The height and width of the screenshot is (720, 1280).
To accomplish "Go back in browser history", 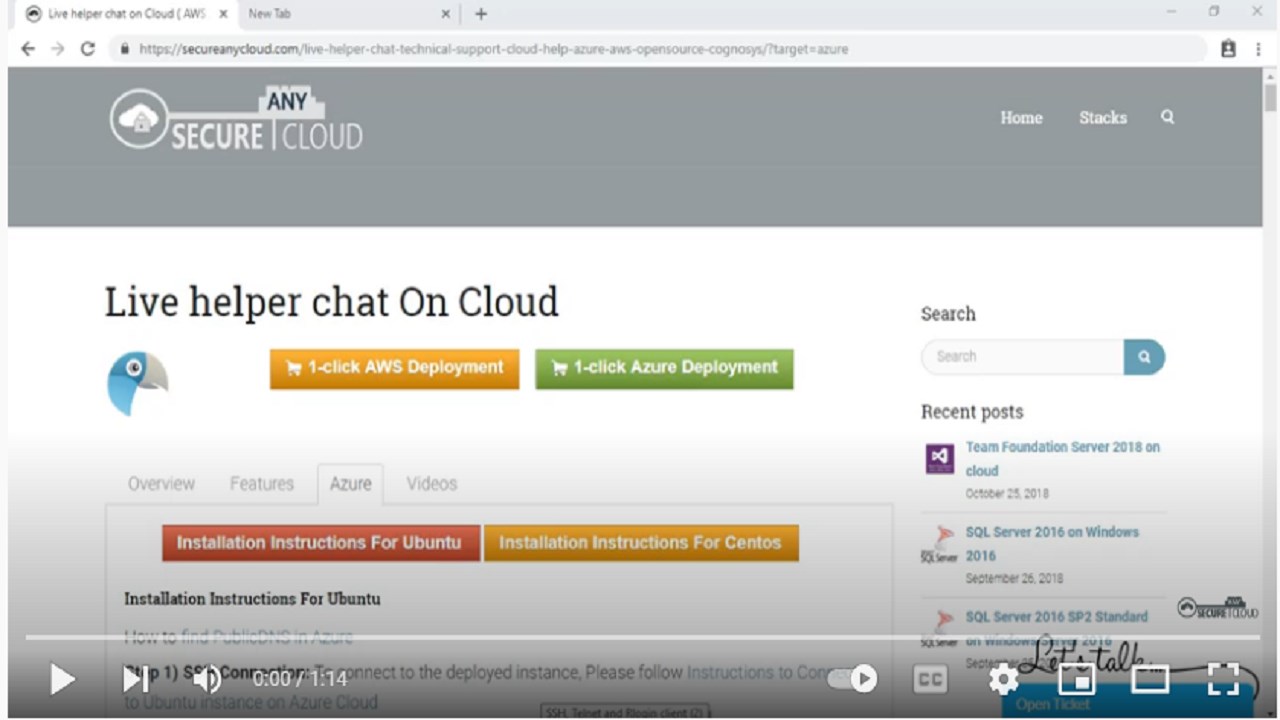I will point(28,48).
